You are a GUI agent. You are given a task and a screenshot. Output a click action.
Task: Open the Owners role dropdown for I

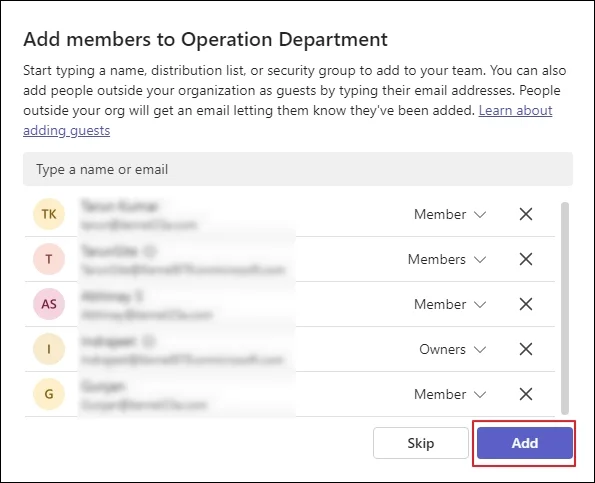point(452,349)
